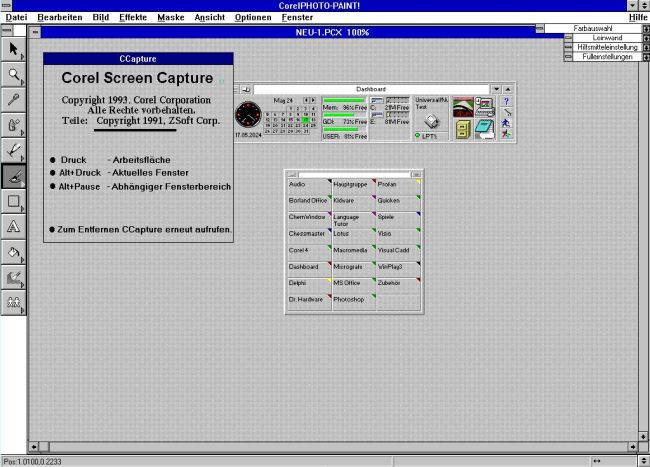650x467 pixels.
Task: Click the cyan notepad Dashboard icon
Action: click(x=485, y=129)
